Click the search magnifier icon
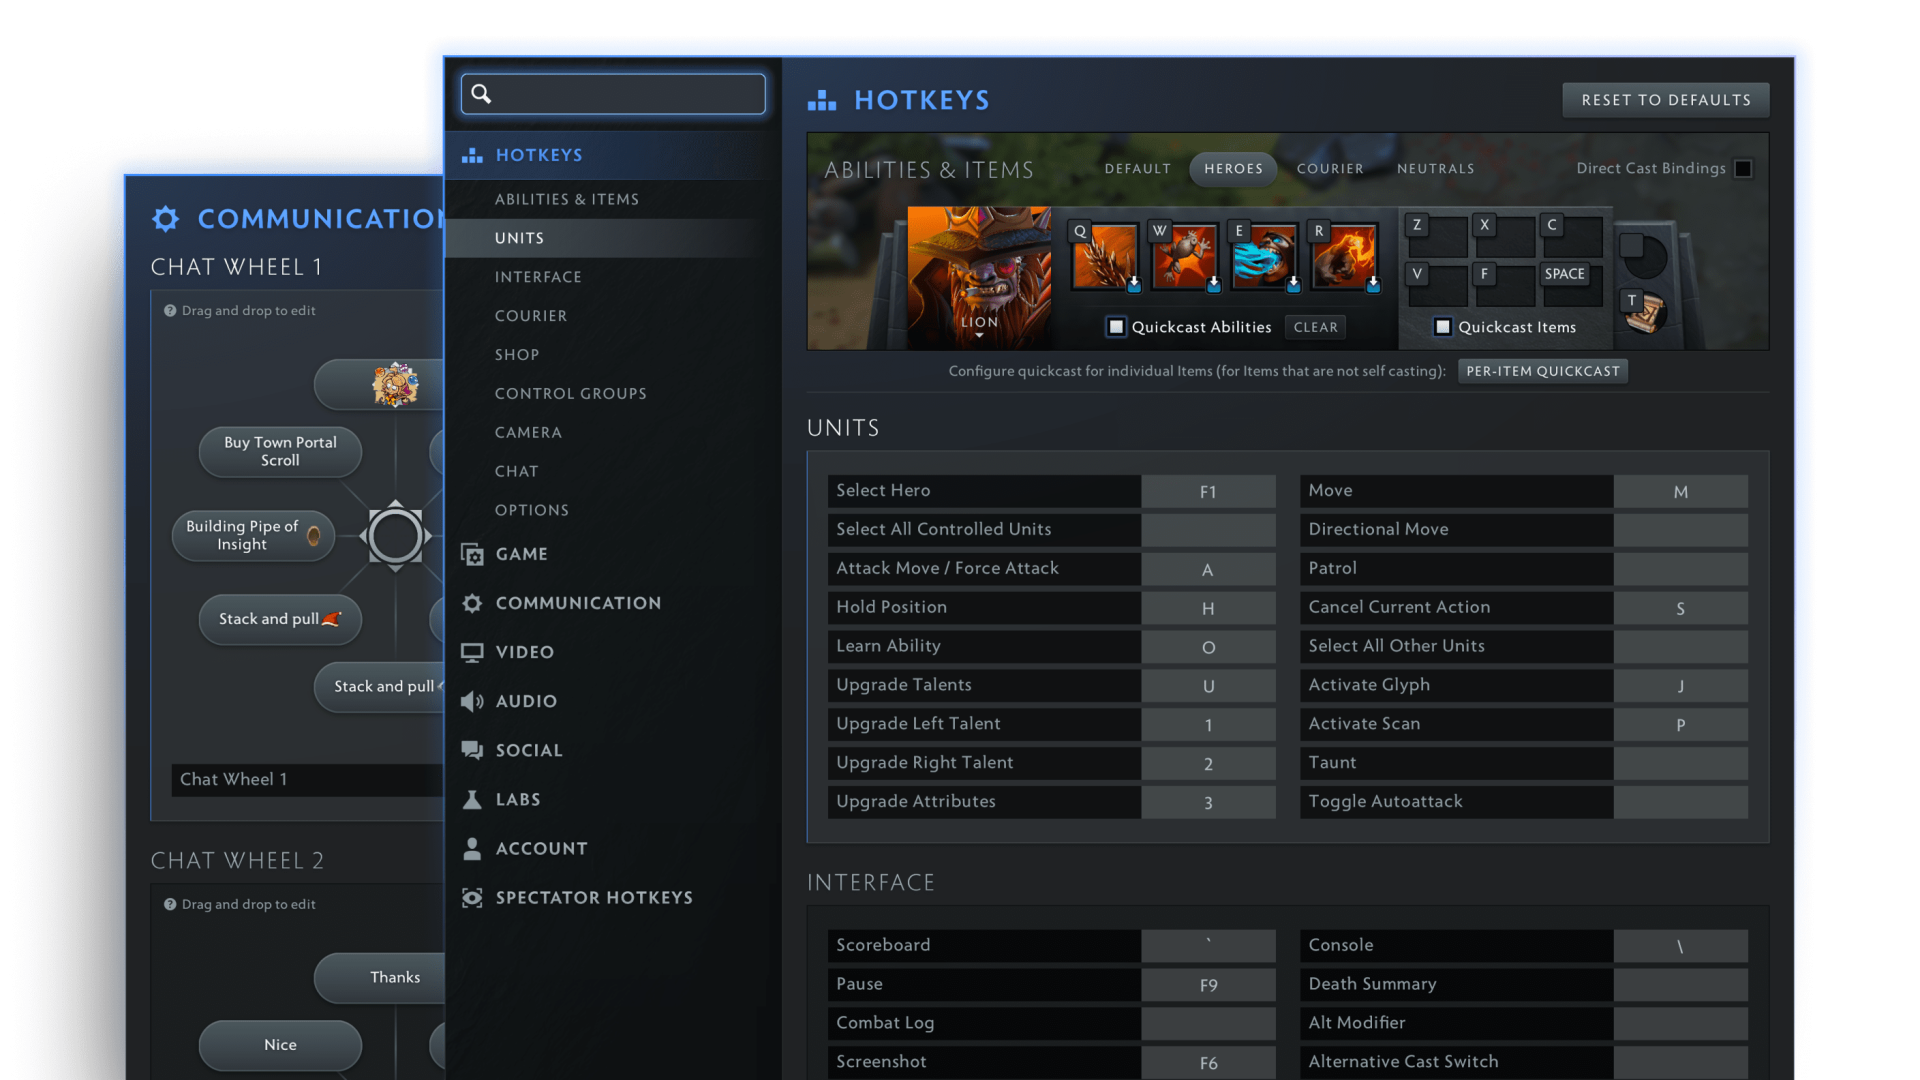This screenshot has height=1080, width=1920. click(x=481, y=94)
